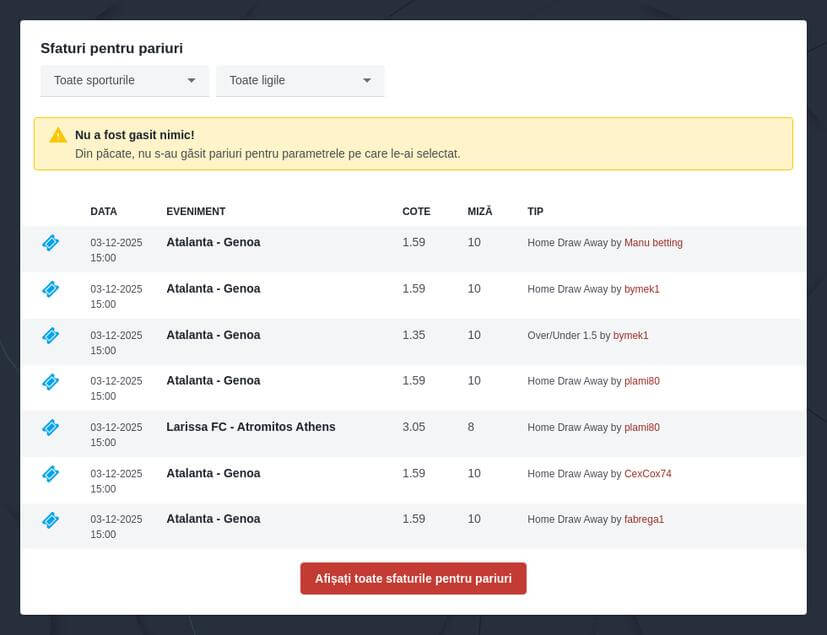
Task: Click ticket icon in Over/Under 1.5 row
Action: coord(50,335)
